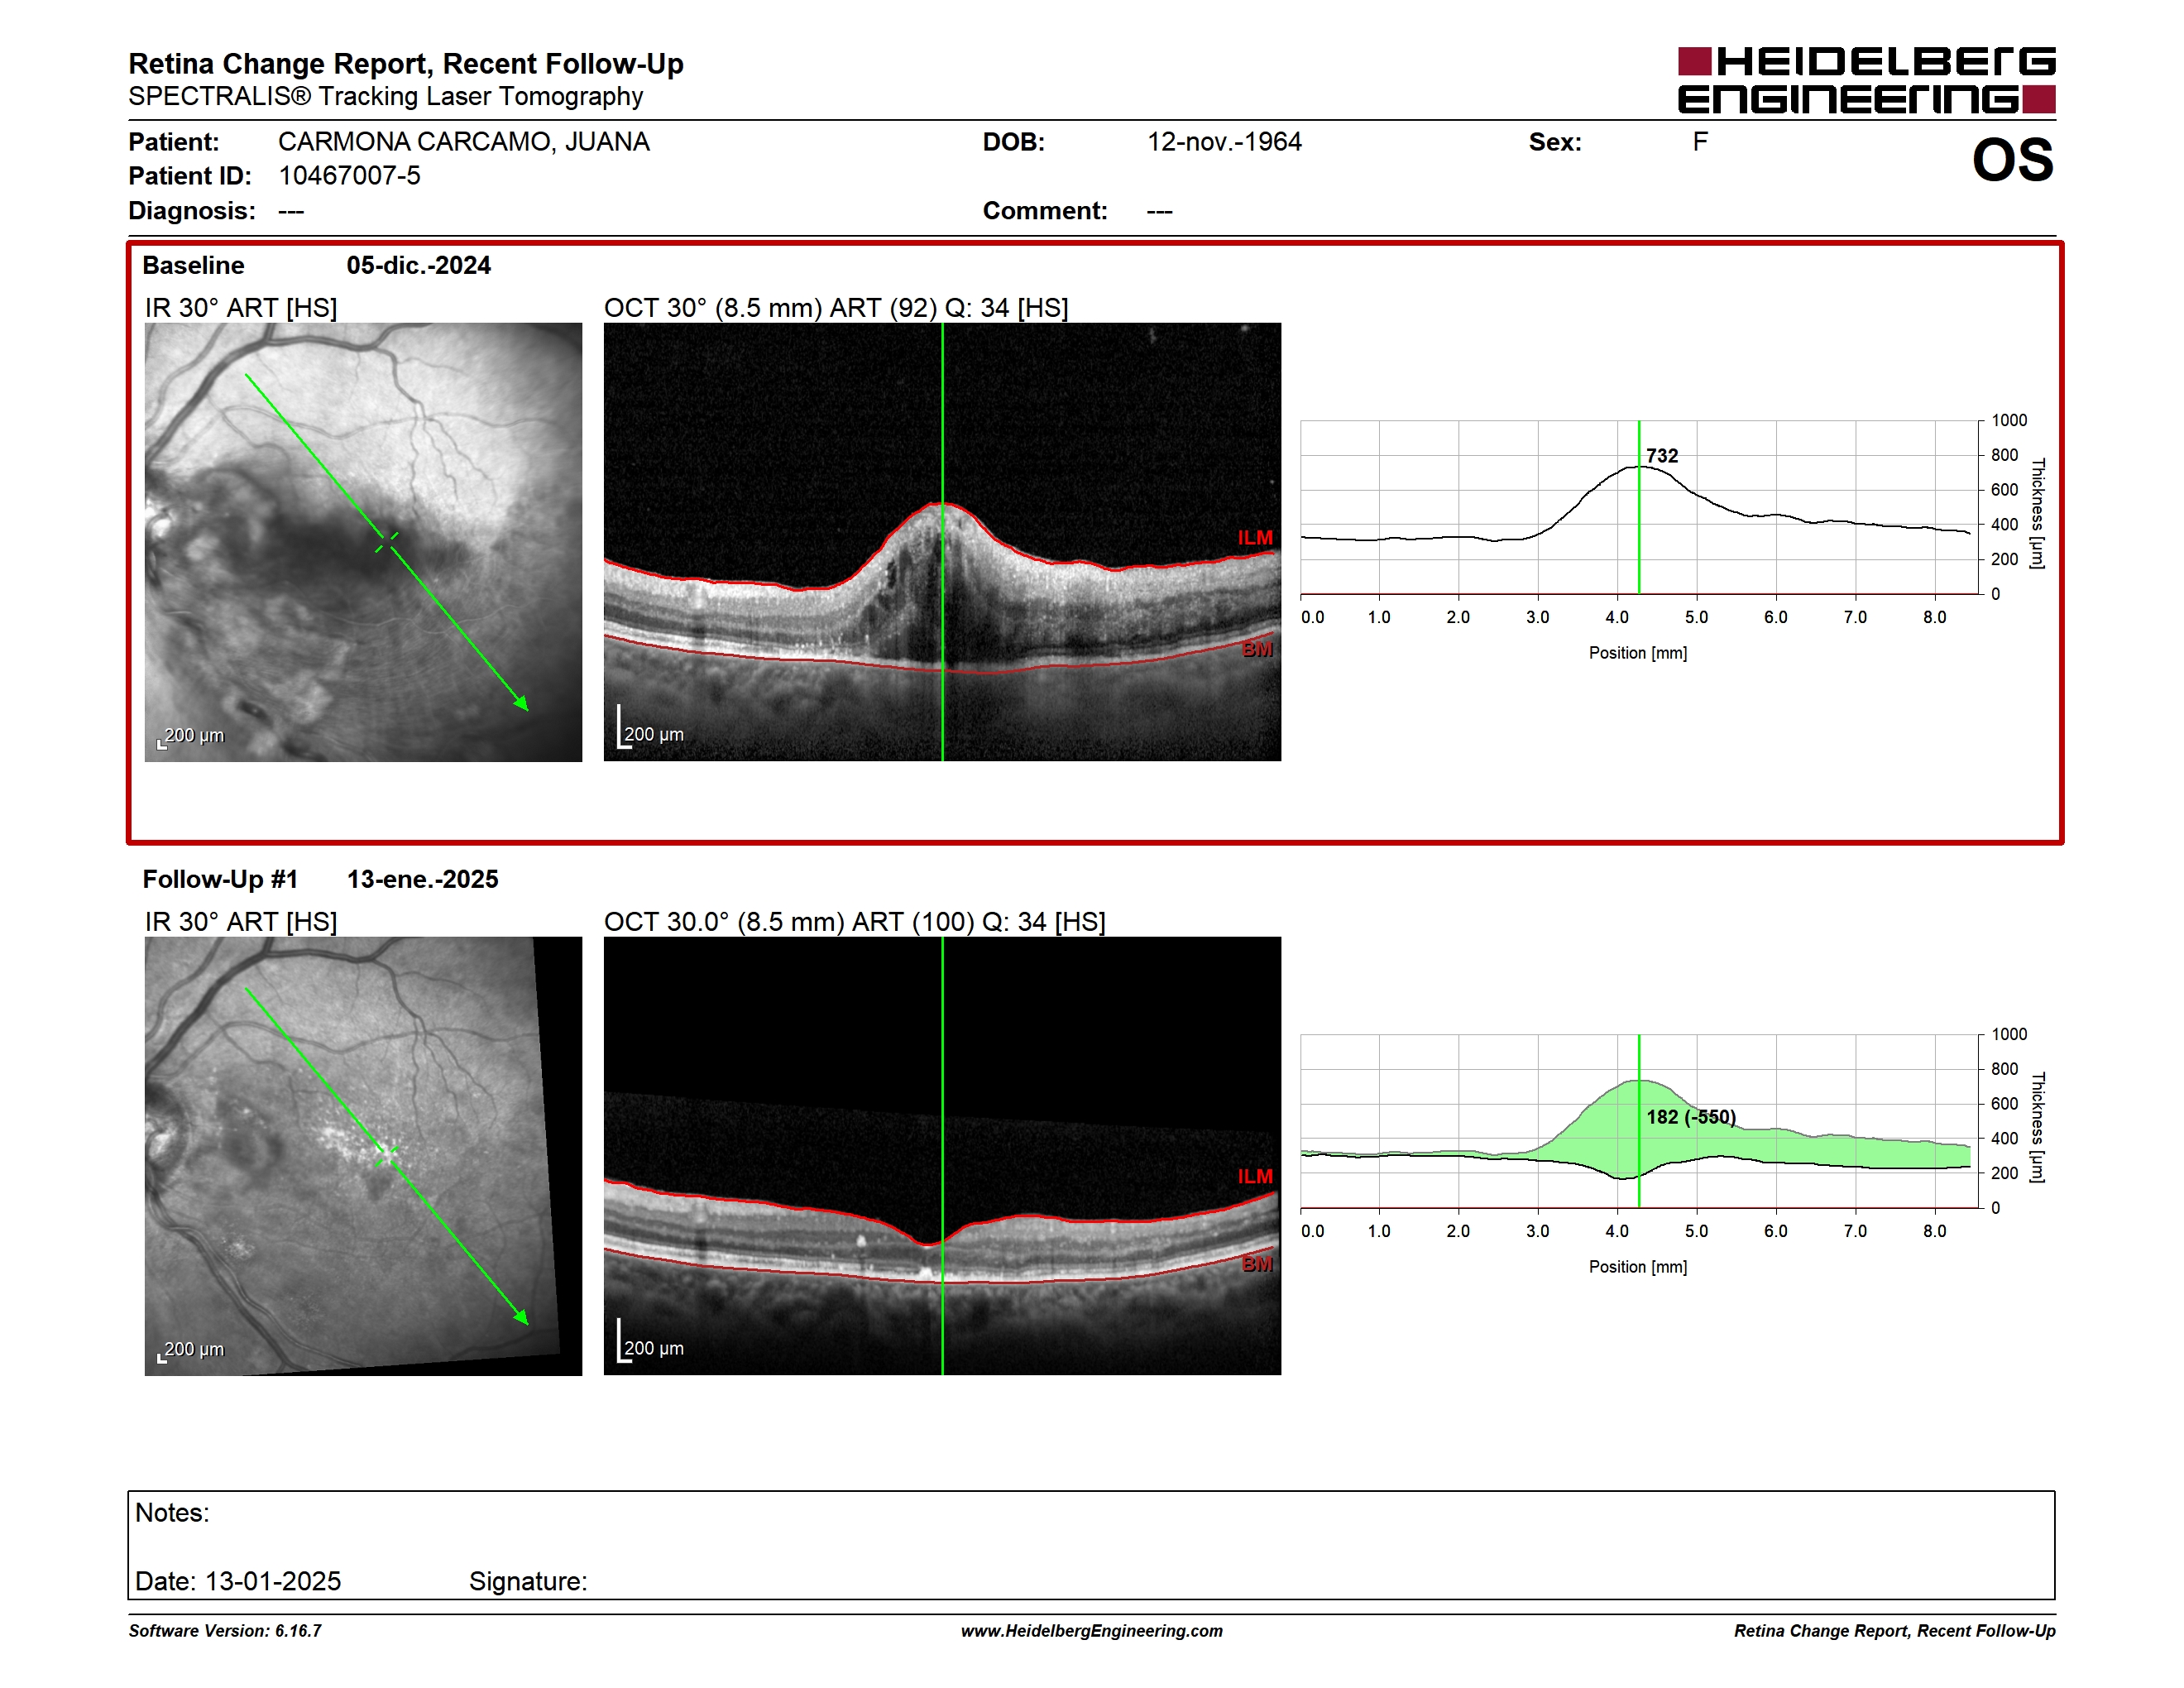This screenshot has width=2184, height=1688.
Task: Click the BM label in the baseline OCT
Action: click(1257, 650)
